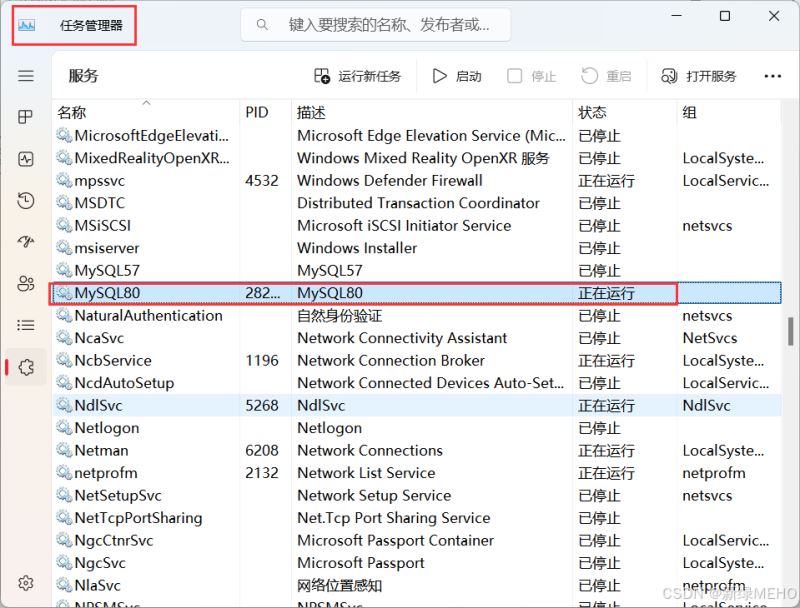
Task: Click 打开服务 (Open Services)
Action: point(698,76)
